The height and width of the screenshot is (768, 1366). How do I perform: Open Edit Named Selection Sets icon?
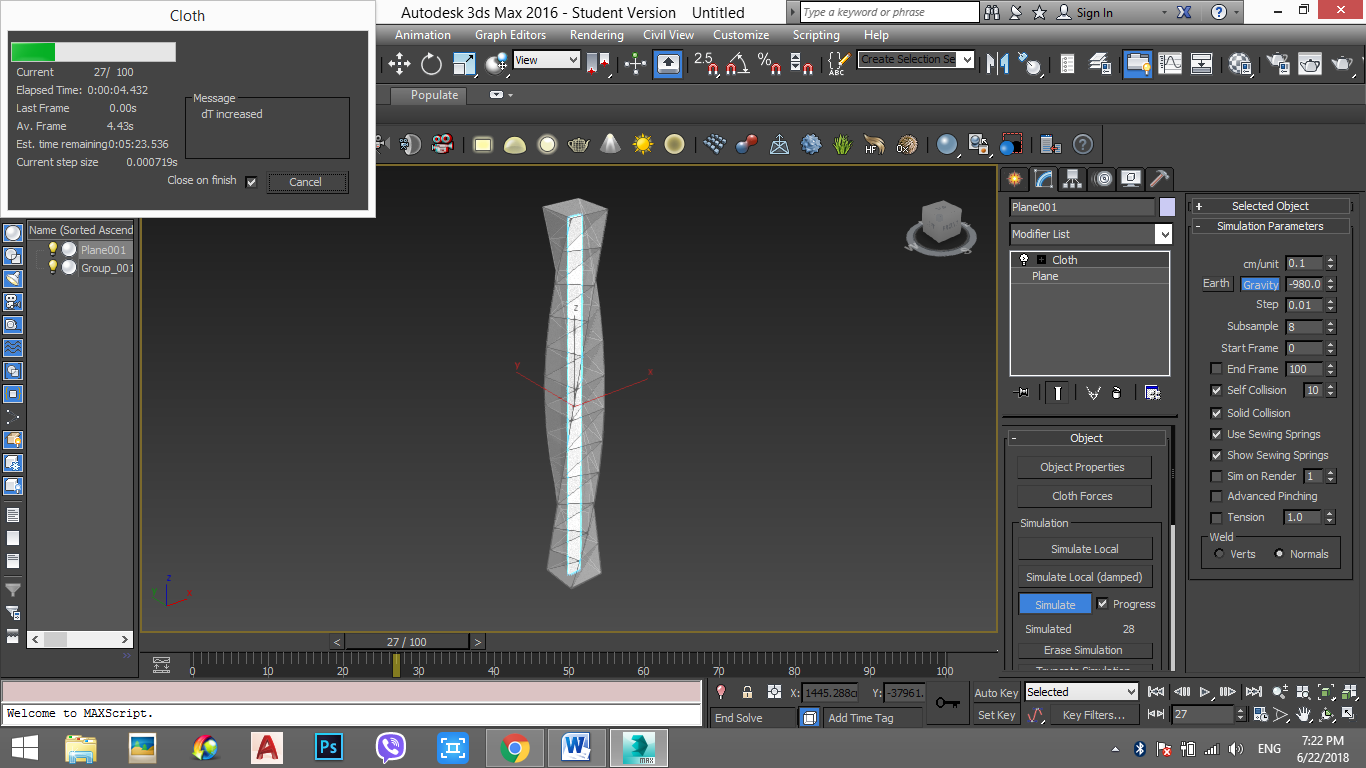coord(837,64)
